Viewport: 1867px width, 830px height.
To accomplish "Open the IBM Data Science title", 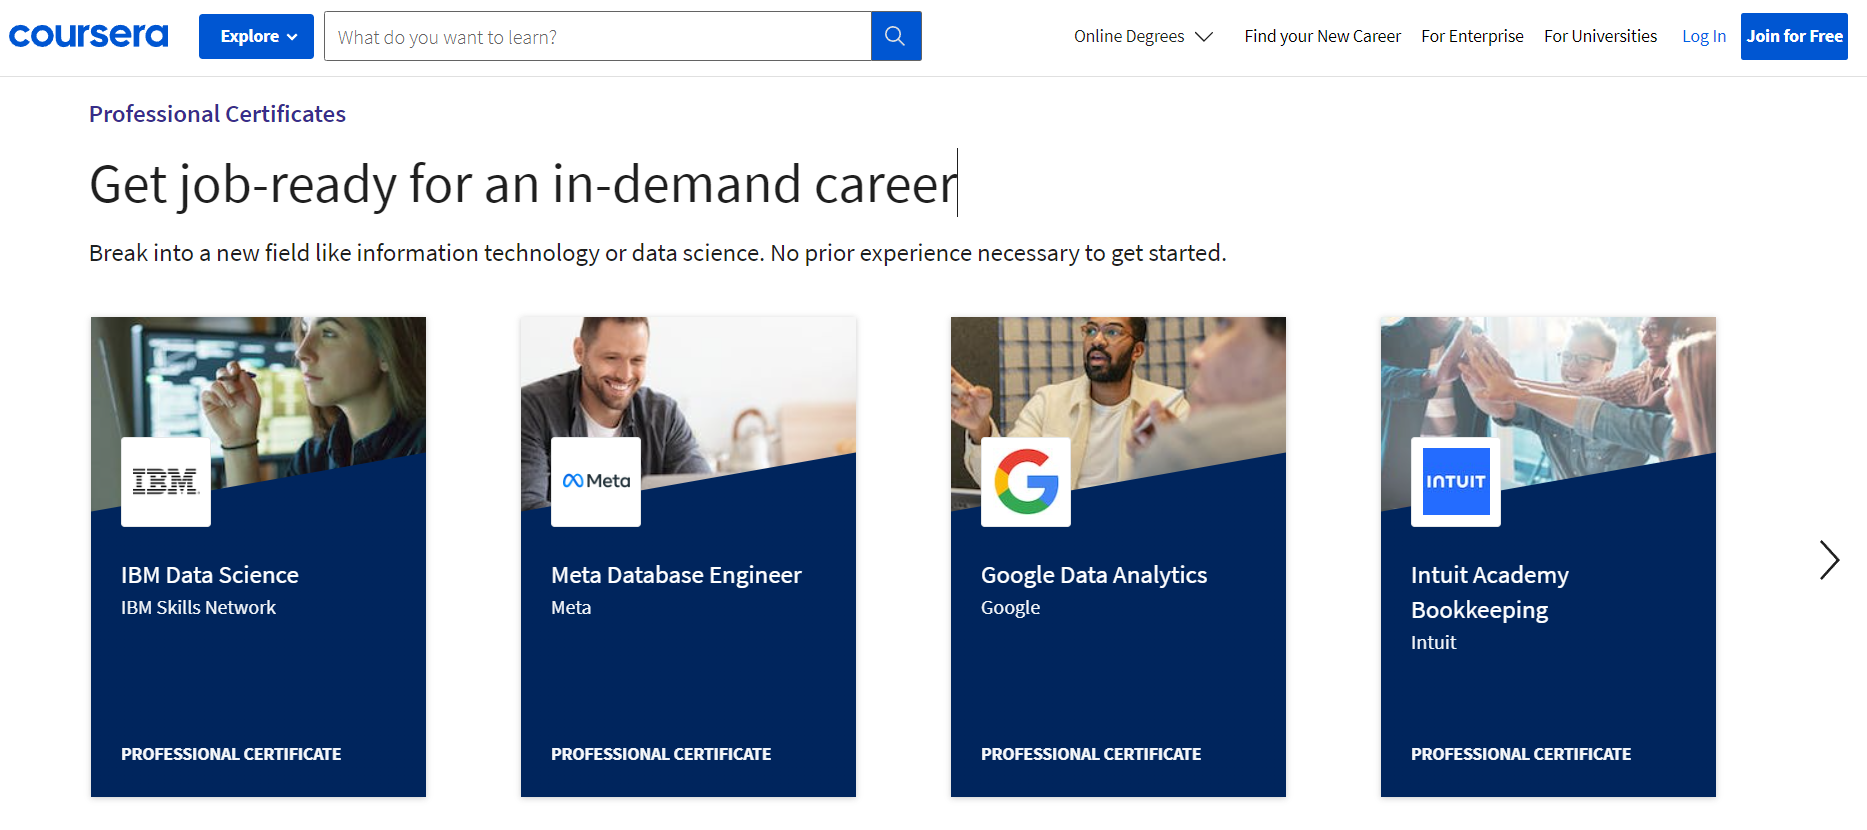I will click(210, 575).
